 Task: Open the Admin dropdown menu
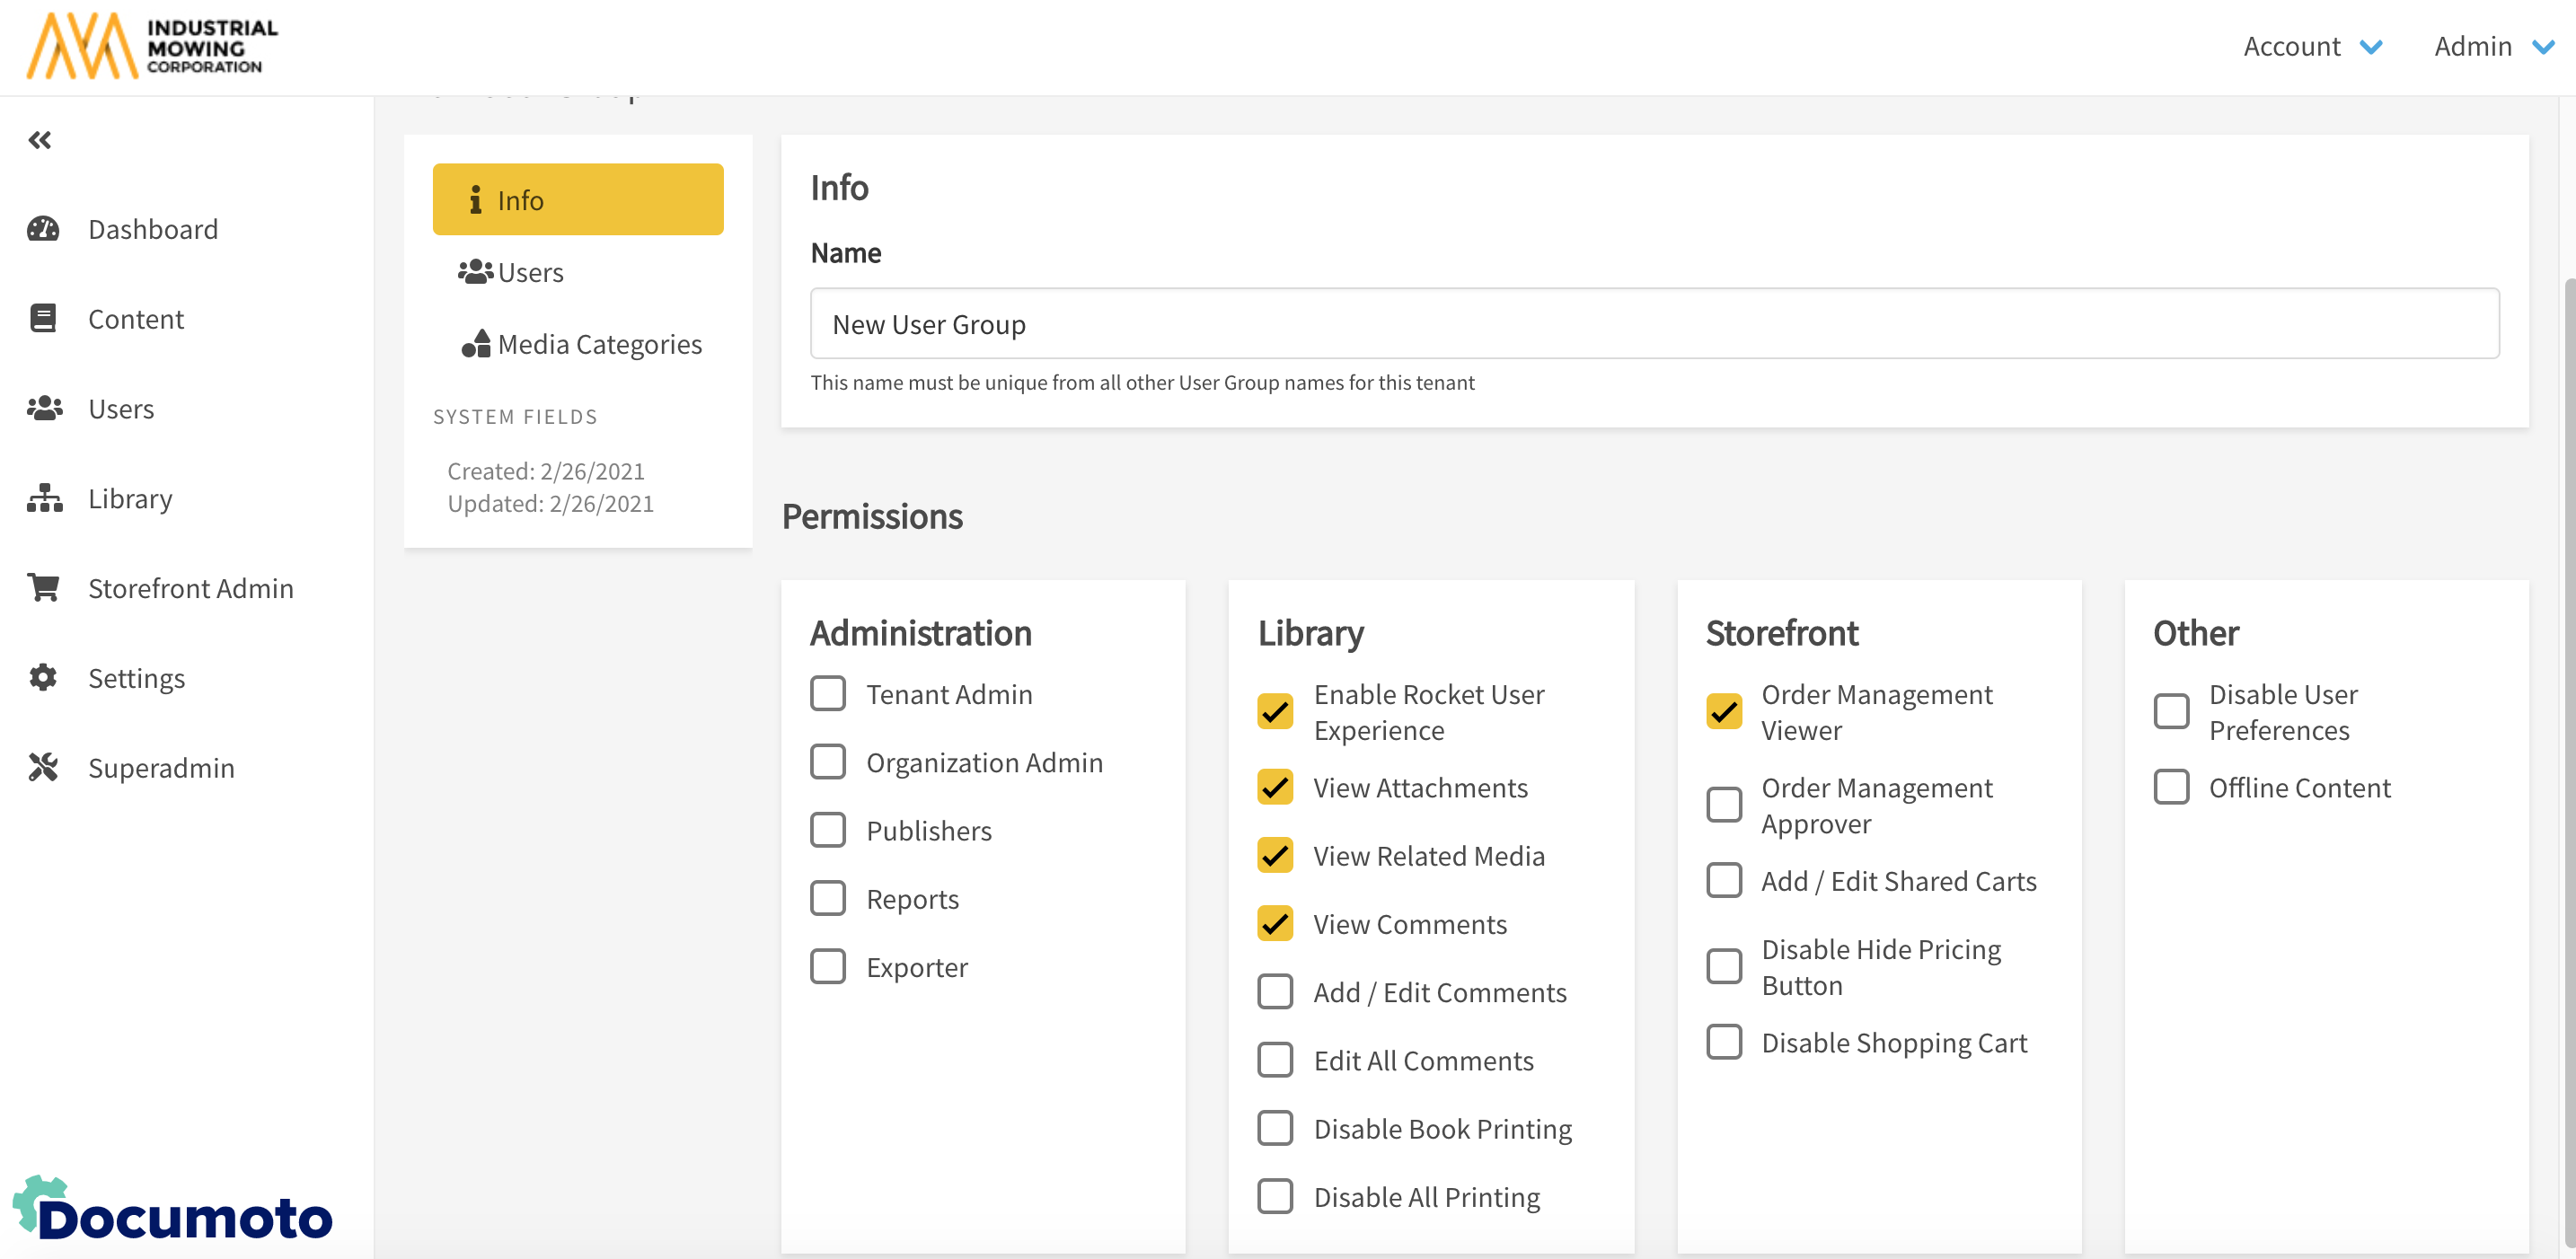click(2492, 46)
